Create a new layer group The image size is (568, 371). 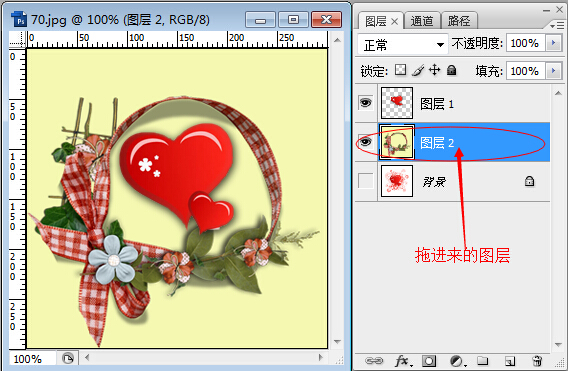pyautogui.click(x=483, y=361)
